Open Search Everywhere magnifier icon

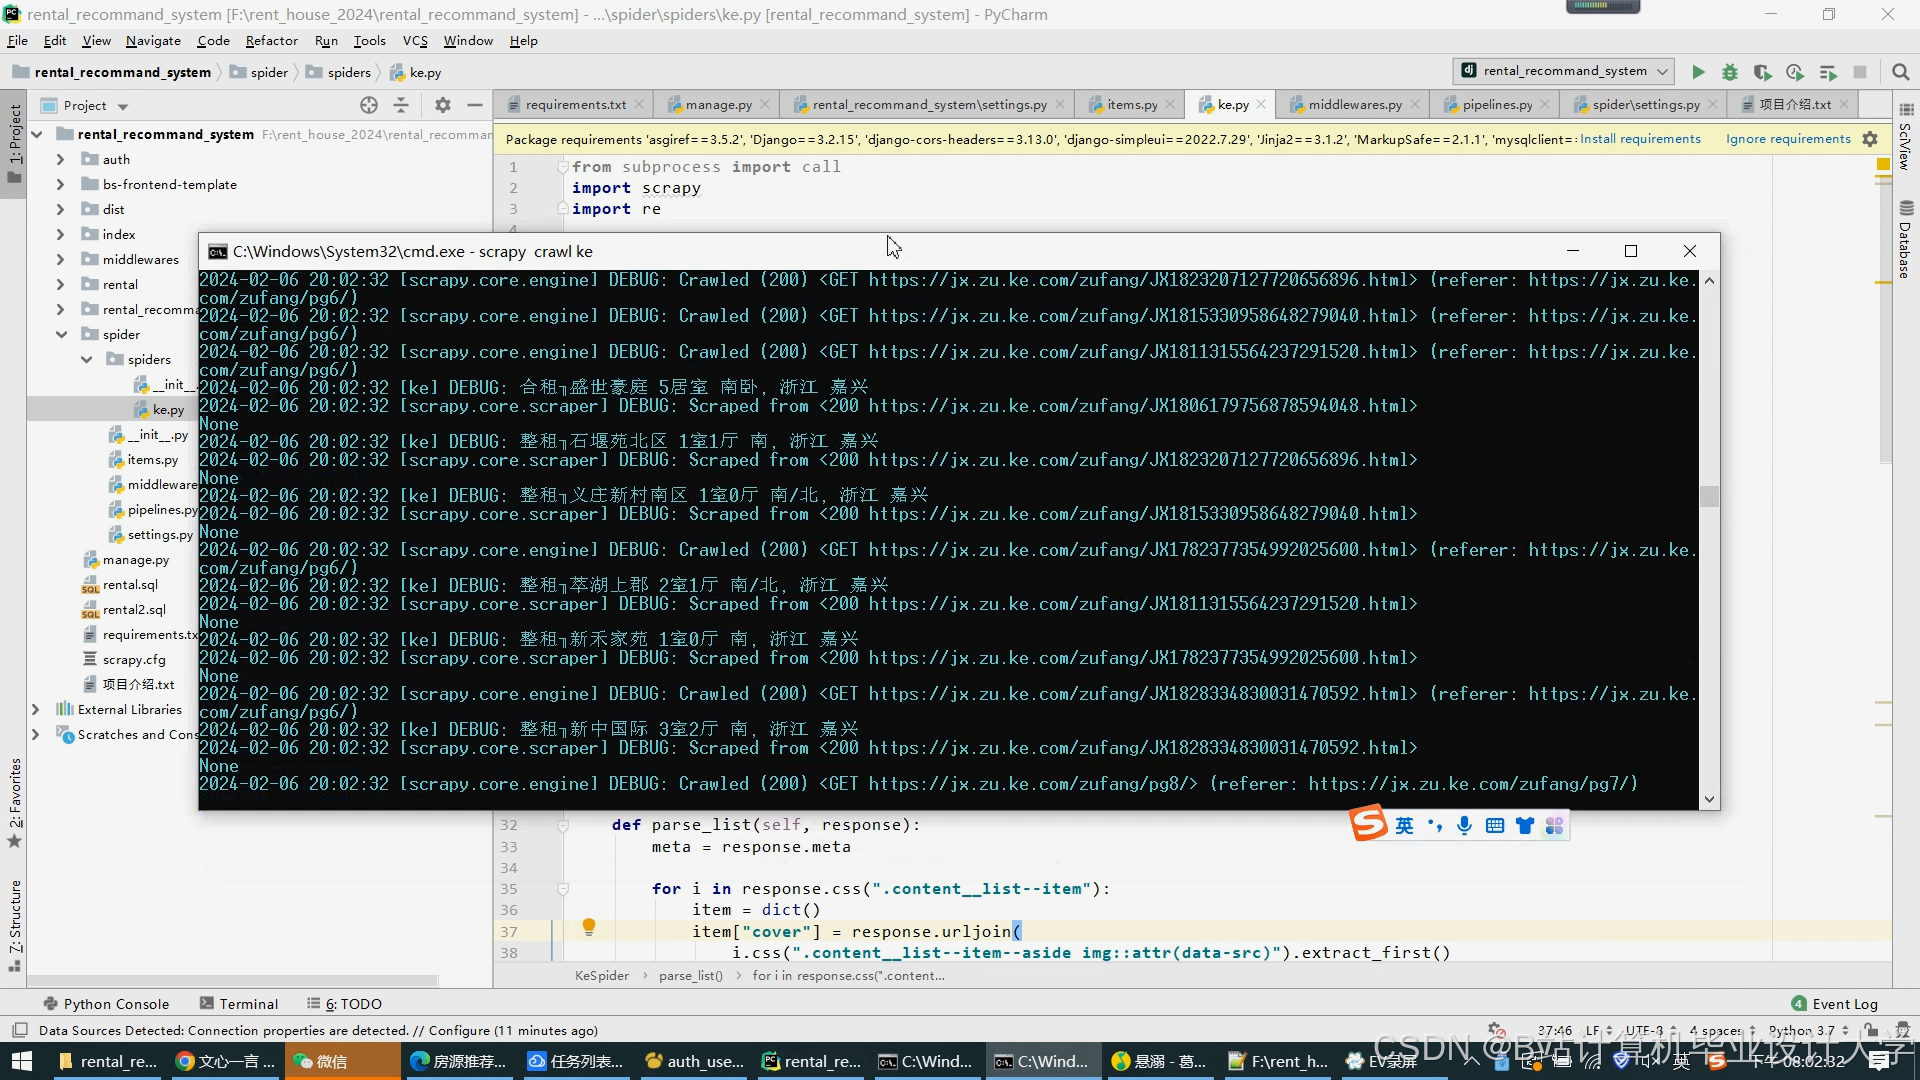click(1901, 72)
